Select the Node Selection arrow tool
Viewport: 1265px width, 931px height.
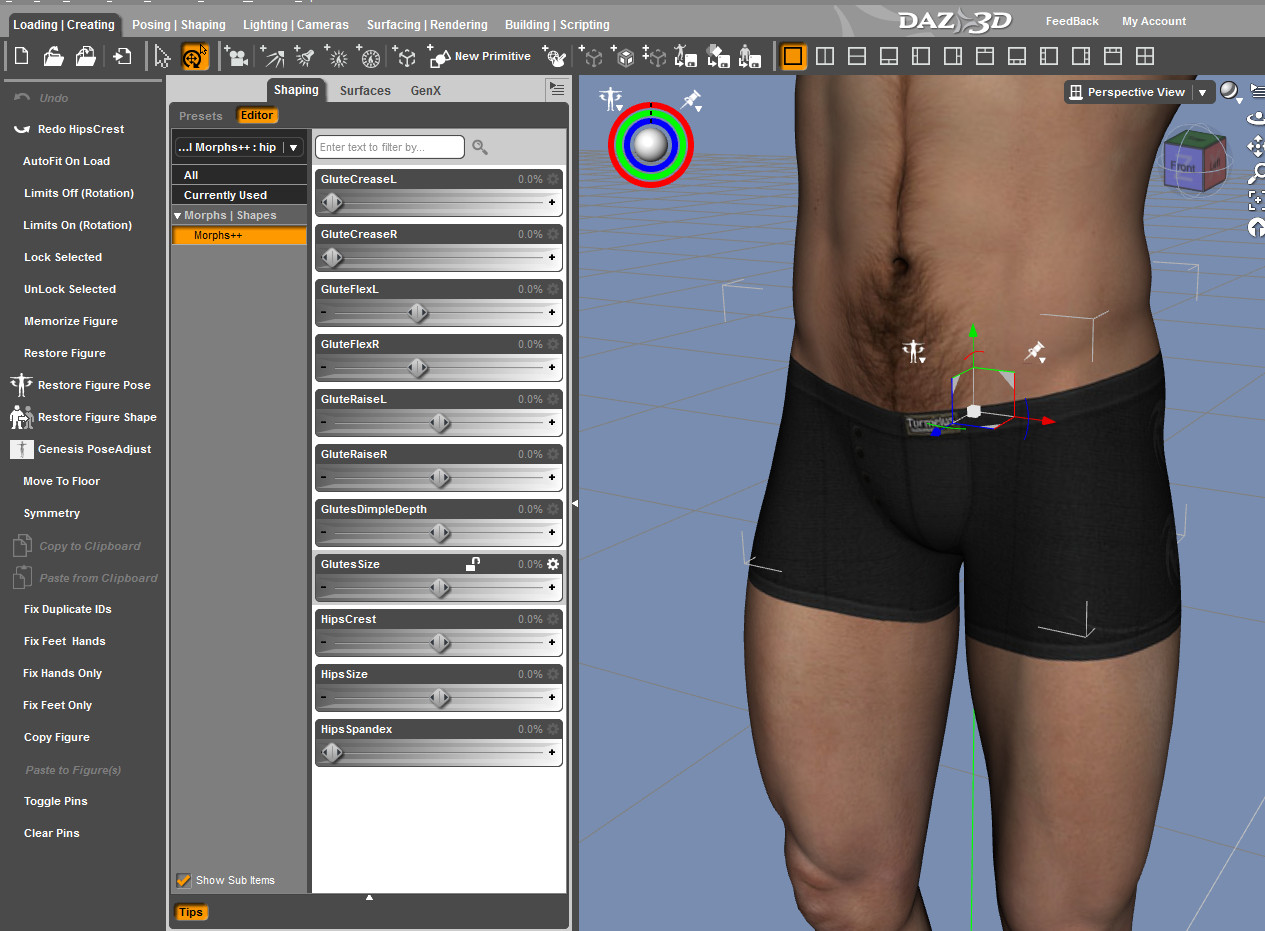coord(163,56)
